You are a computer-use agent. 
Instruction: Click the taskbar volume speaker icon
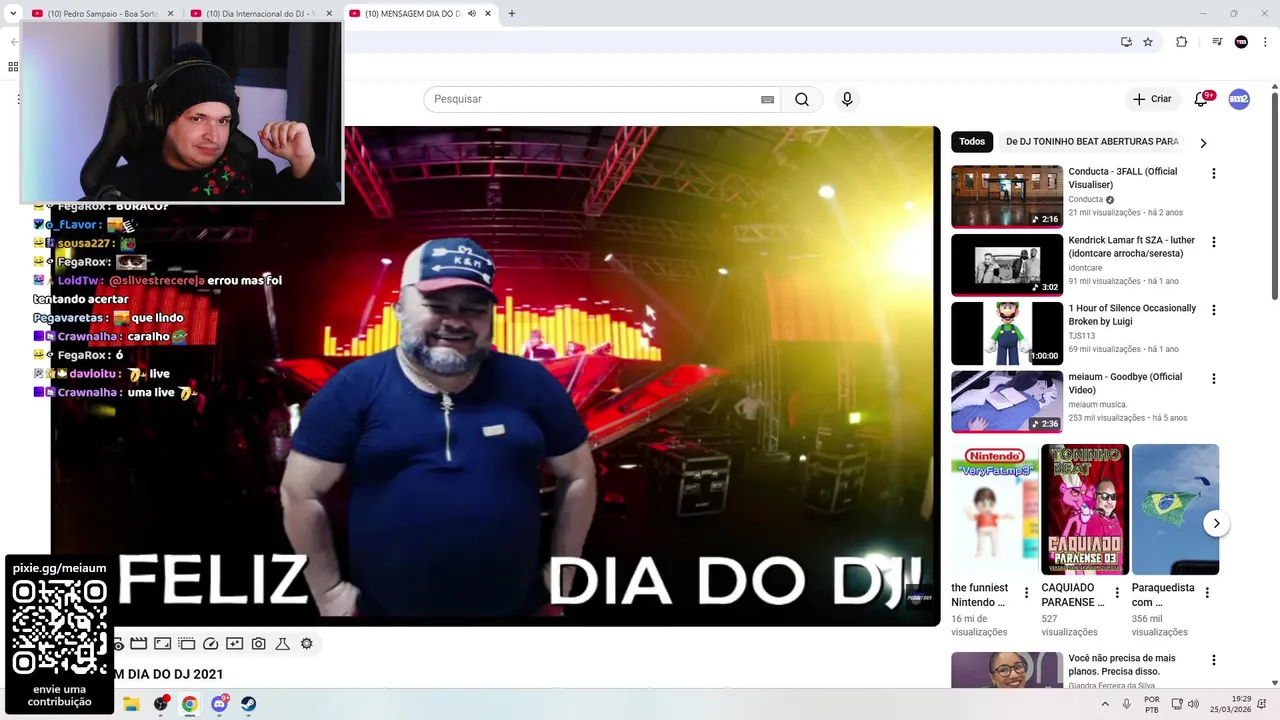(x=1194, y=704)
